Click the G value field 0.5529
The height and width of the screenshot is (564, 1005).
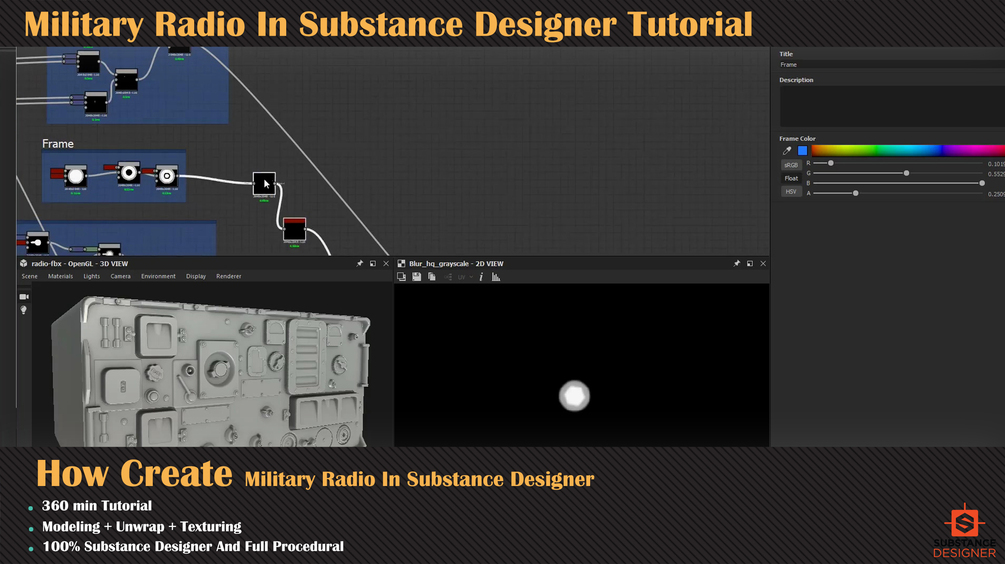pyautogui.click(x=996, y=174)
